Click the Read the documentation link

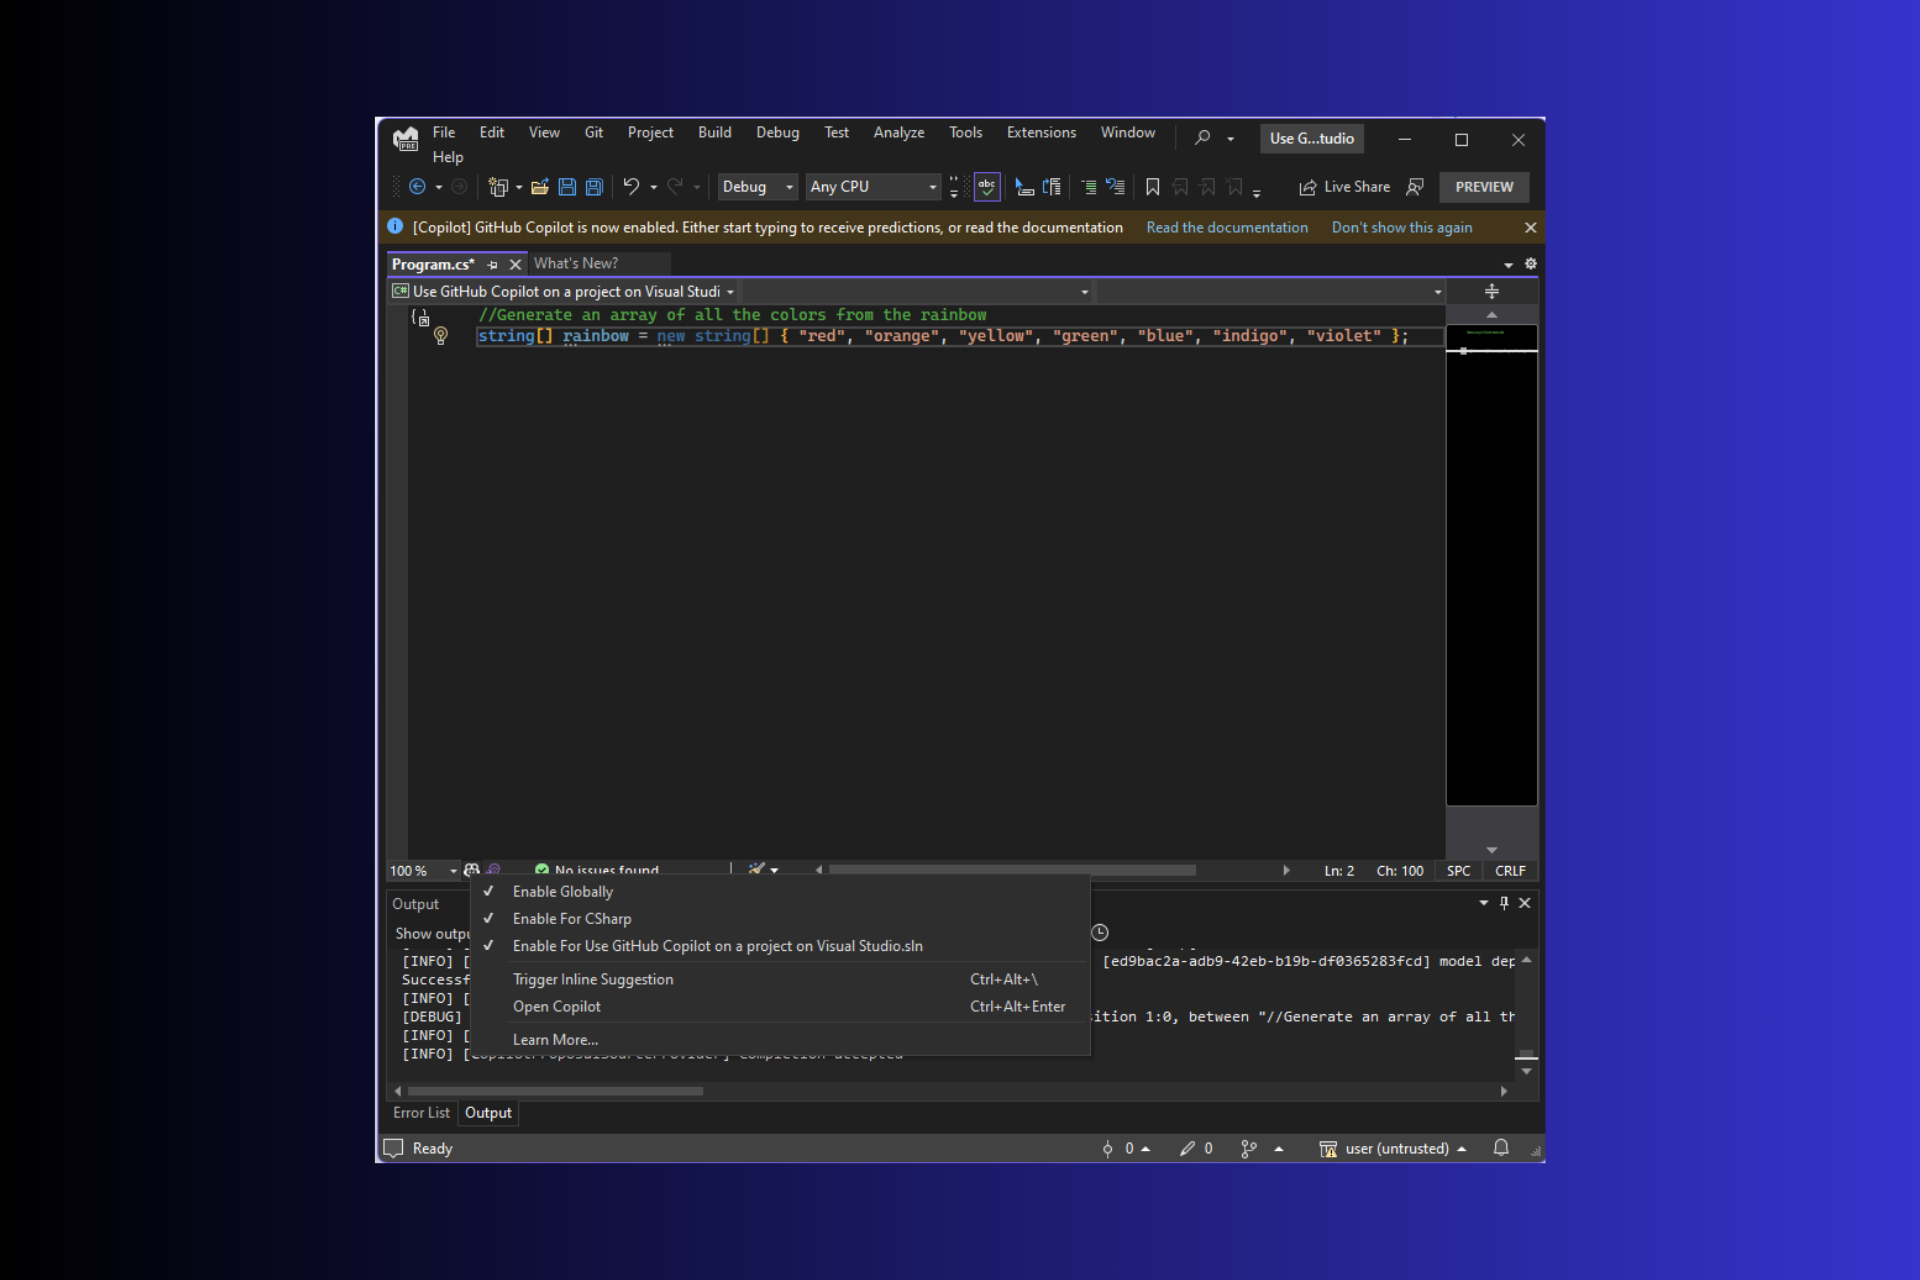pos(1227,227)
